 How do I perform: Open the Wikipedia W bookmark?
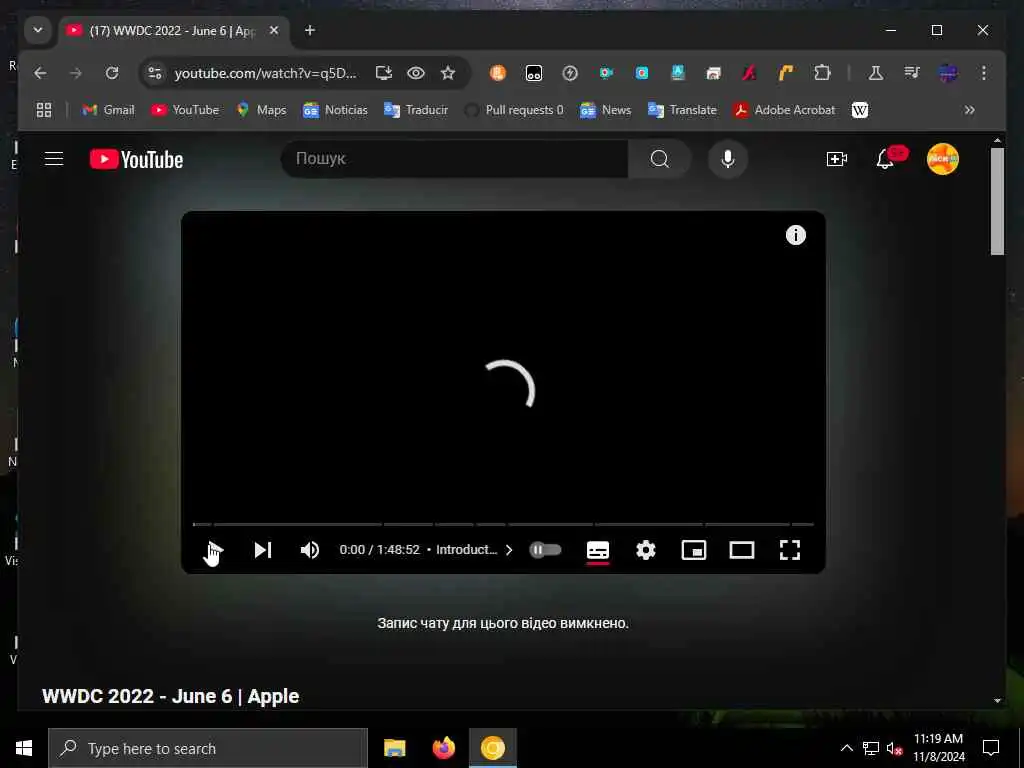[860, 110]
